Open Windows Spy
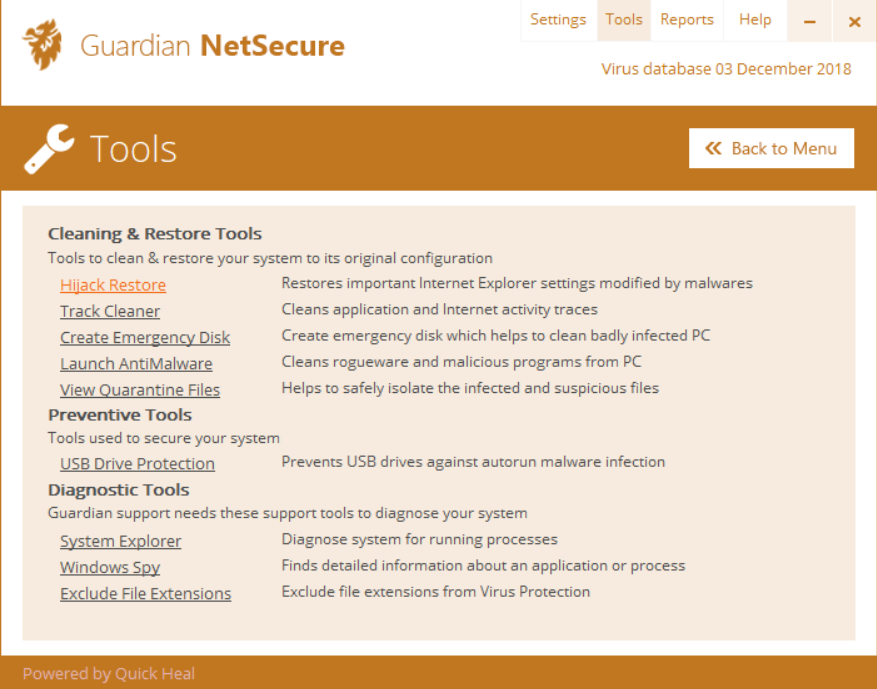This screenshot has width=877, height=689. pyautogui.click(x=109, y=567)
